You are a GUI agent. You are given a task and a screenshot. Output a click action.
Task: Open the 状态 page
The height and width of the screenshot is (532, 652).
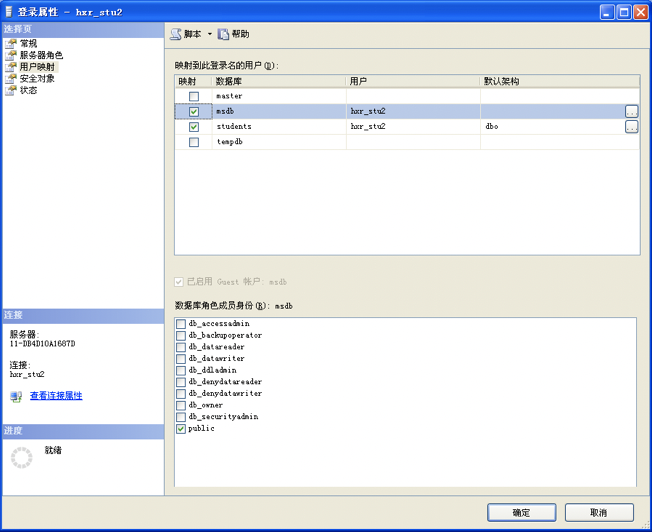click(28, 90)
